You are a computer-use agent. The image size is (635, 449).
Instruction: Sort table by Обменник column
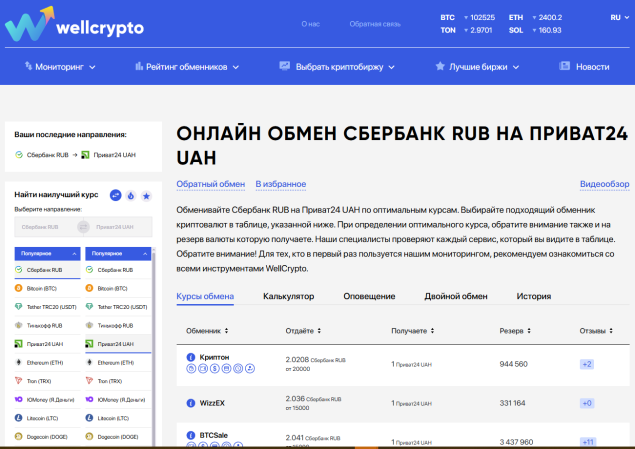point(207,331)
